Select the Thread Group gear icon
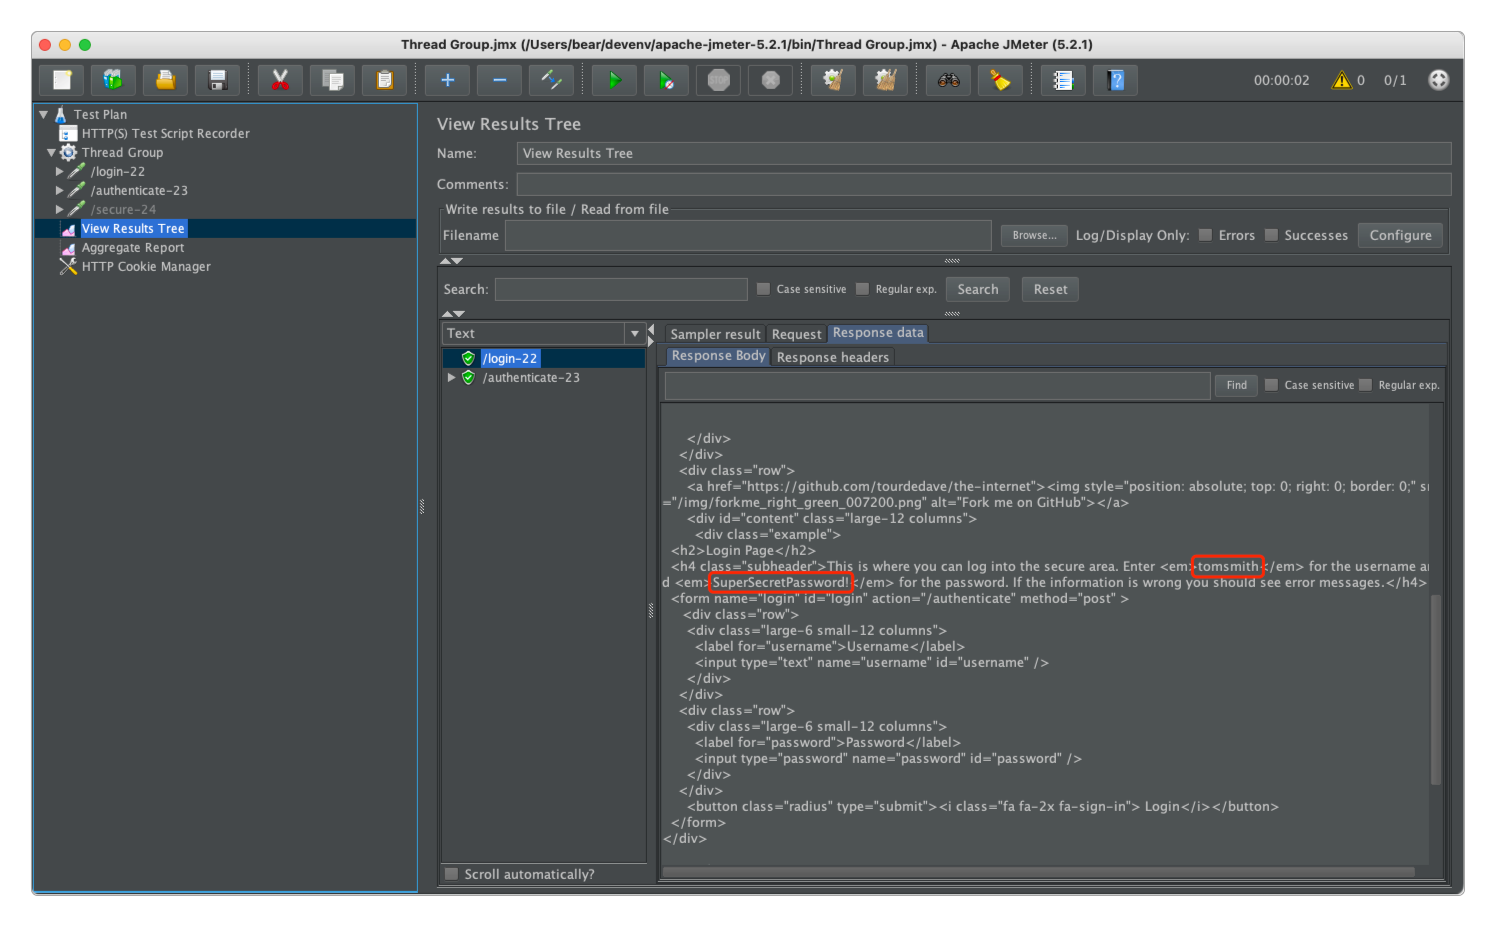 68,152
